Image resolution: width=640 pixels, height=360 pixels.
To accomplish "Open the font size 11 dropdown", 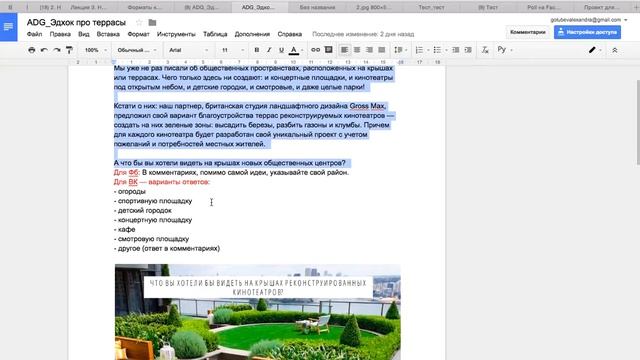I will (233, 50).
